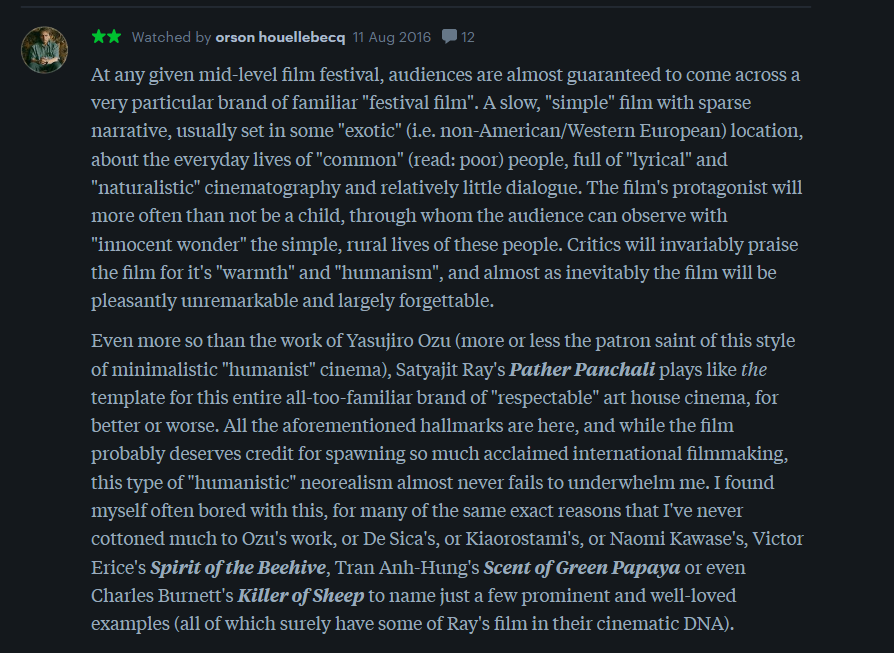Click the first green rating star
This screenshot has width=894, height=653.
(99, 36)
